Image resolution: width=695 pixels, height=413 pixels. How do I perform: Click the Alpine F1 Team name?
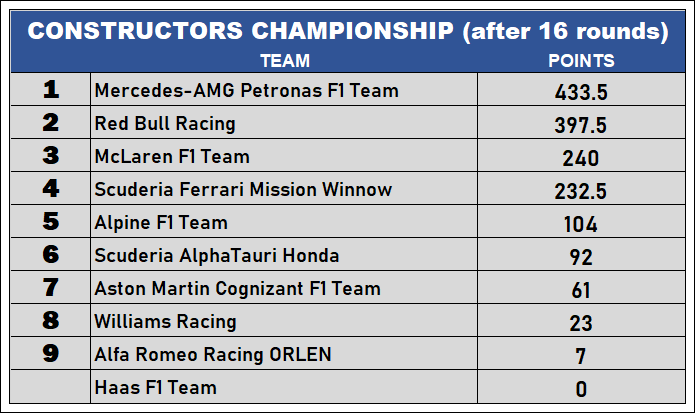(x=161, y=222)
